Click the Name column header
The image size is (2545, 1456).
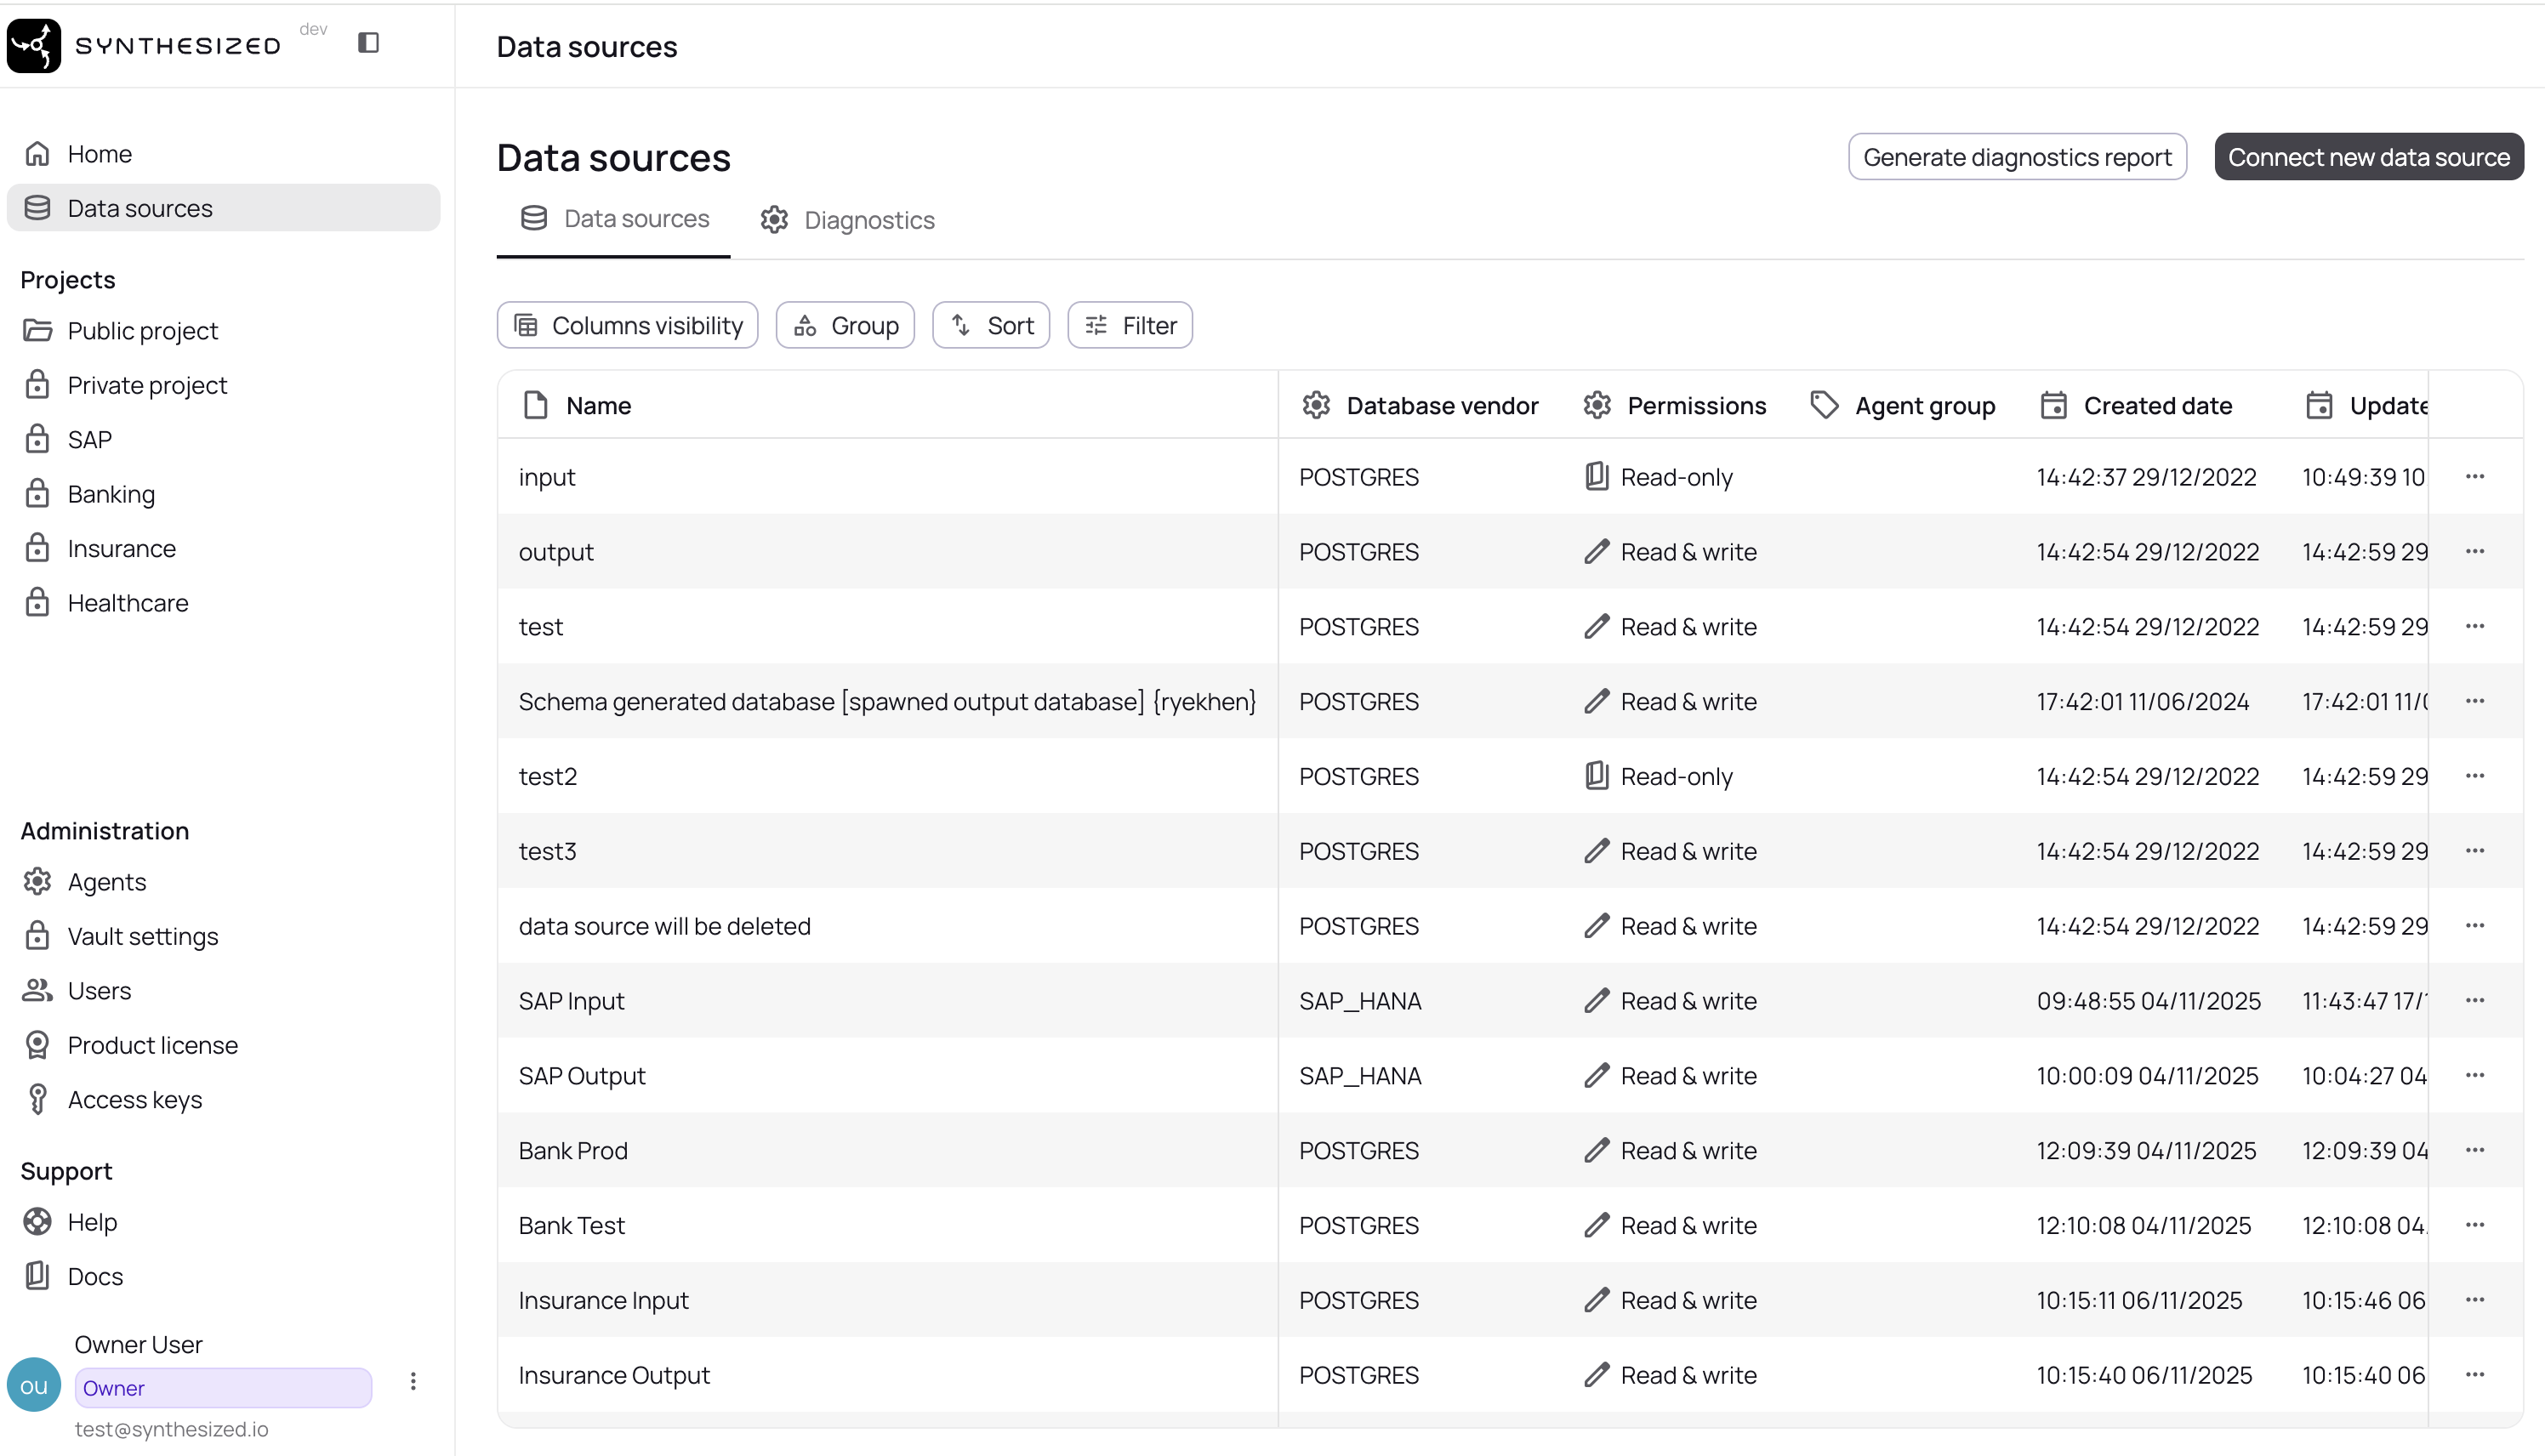pyautogui.click(x=598, y=405)
